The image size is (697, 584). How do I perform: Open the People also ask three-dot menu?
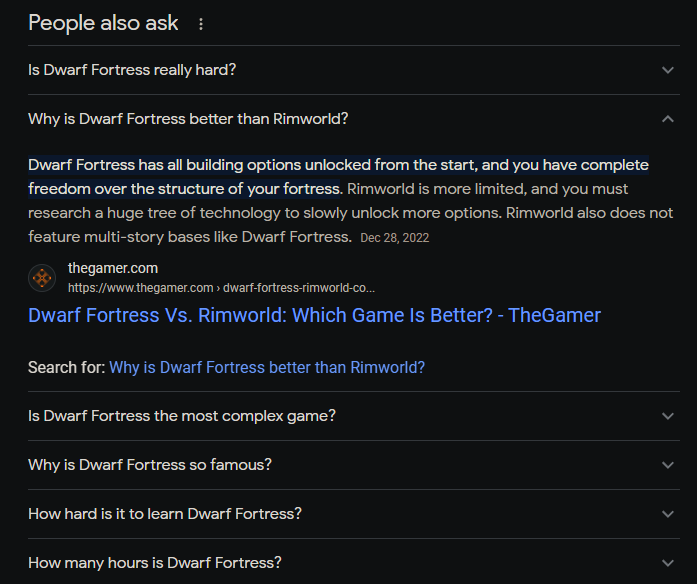pyautogui.click(x=201, y=24)
